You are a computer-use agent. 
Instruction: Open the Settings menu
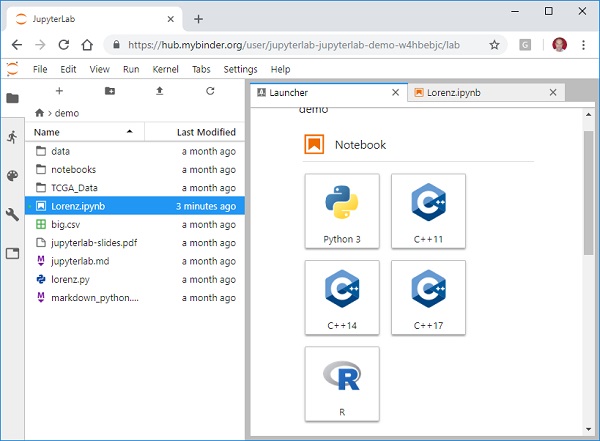click(240, 69)
